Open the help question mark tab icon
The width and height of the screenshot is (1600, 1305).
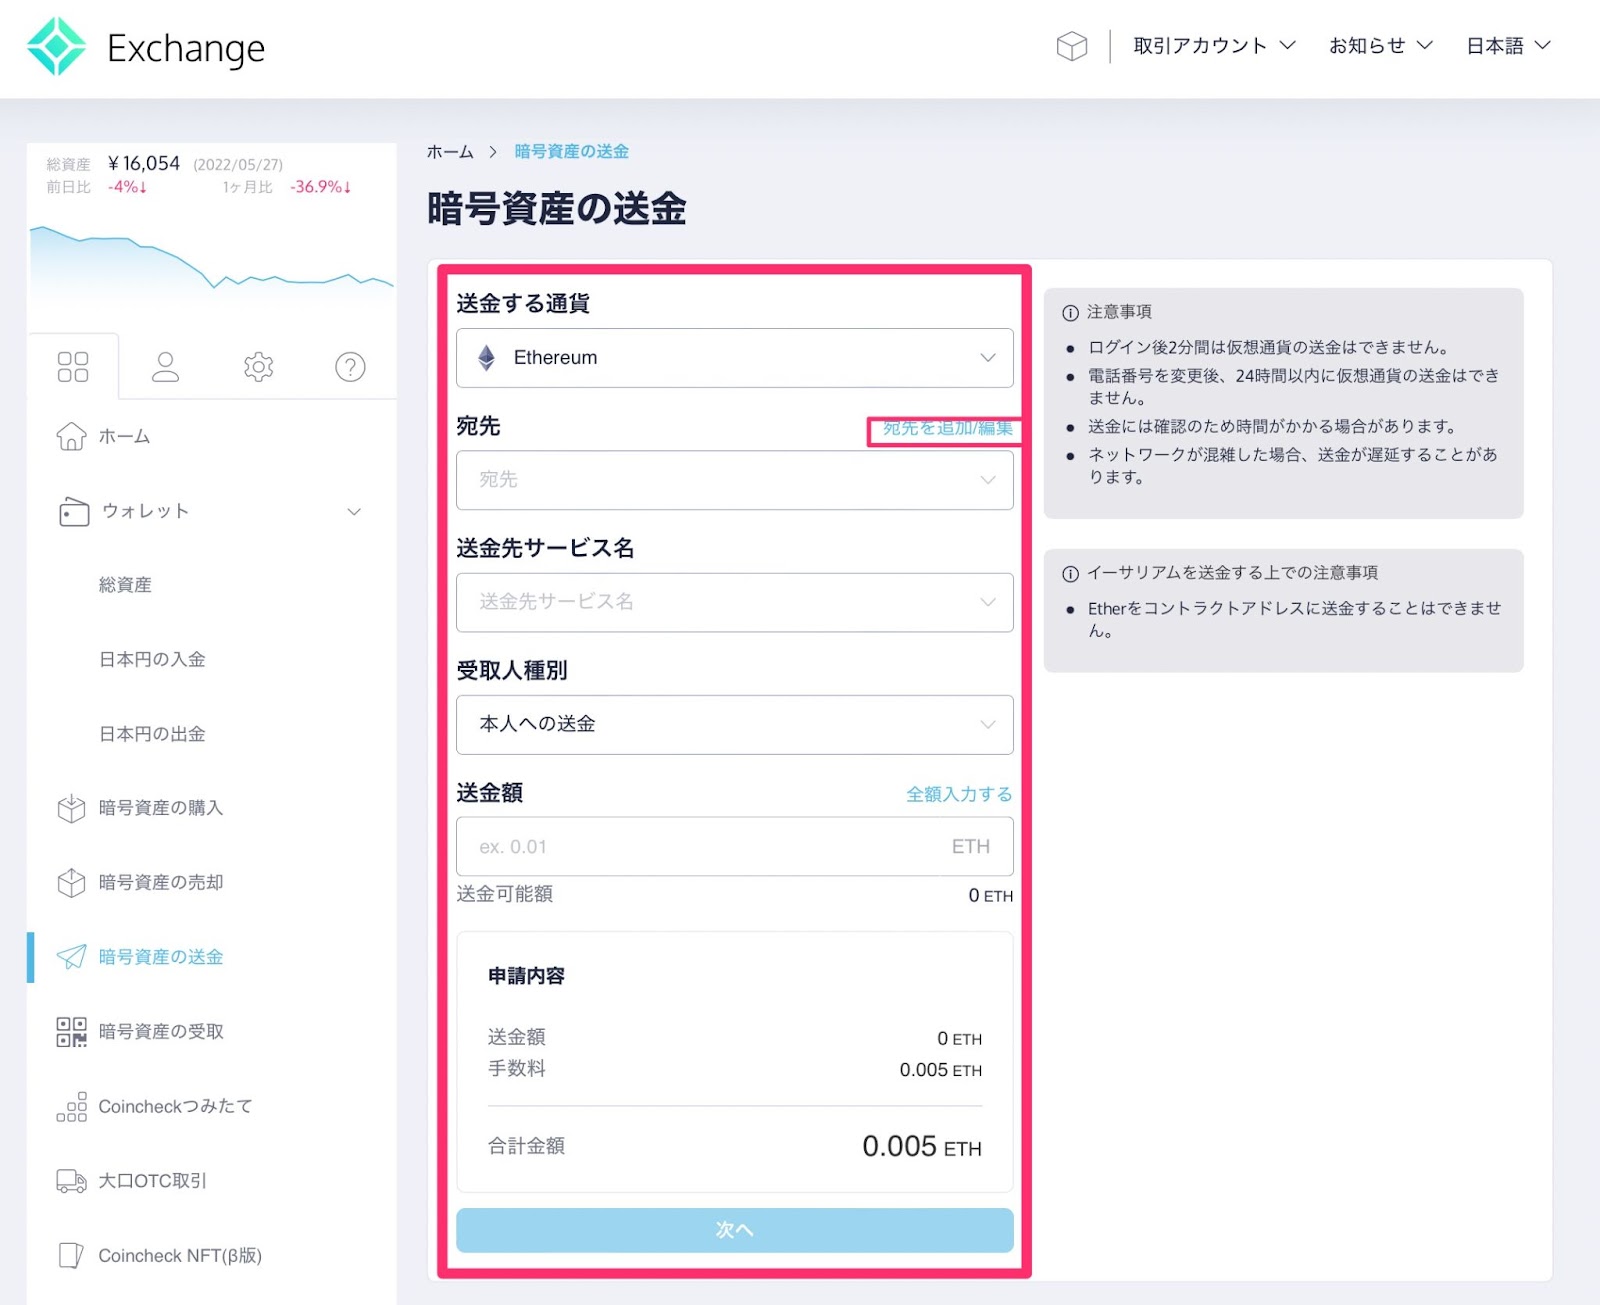(x=350, y=367)
